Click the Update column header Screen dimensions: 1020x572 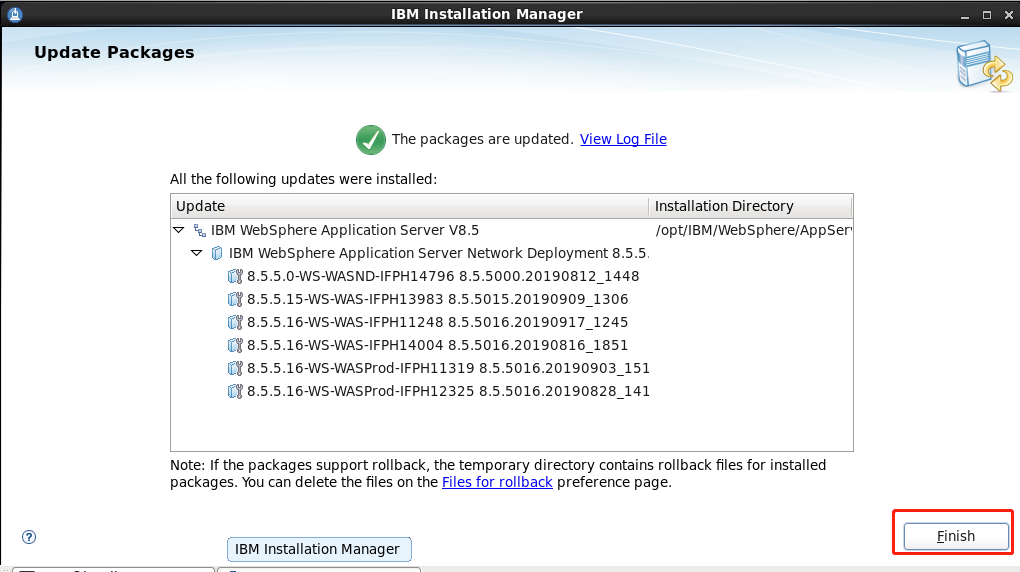[410, 206]
